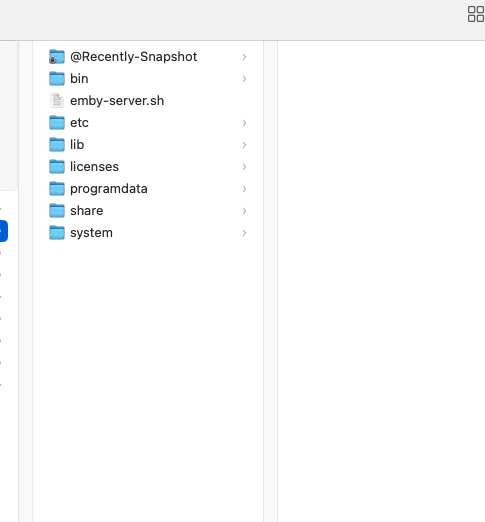The image size is (485, 522).
Task: Select the share folder name
Action: [x=87, y=211]
